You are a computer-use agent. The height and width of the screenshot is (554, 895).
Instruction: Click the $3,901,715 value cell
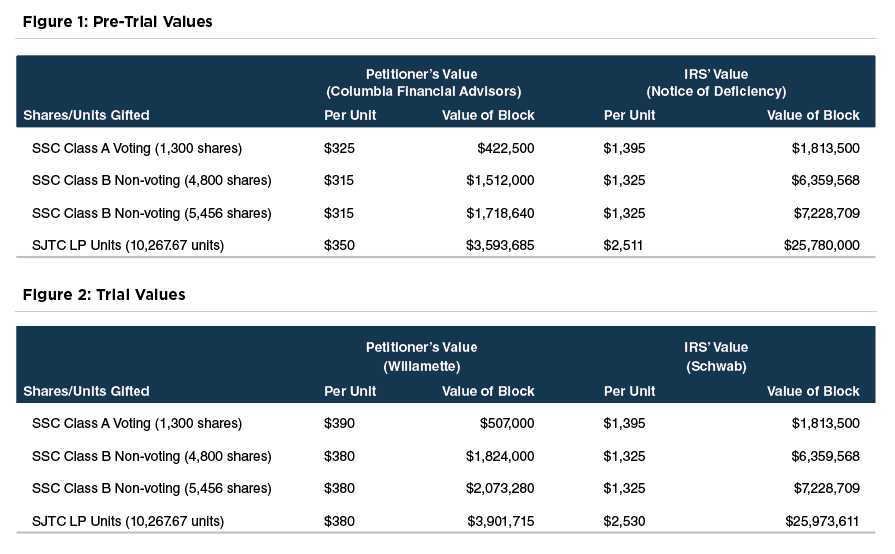coord(500,521)
